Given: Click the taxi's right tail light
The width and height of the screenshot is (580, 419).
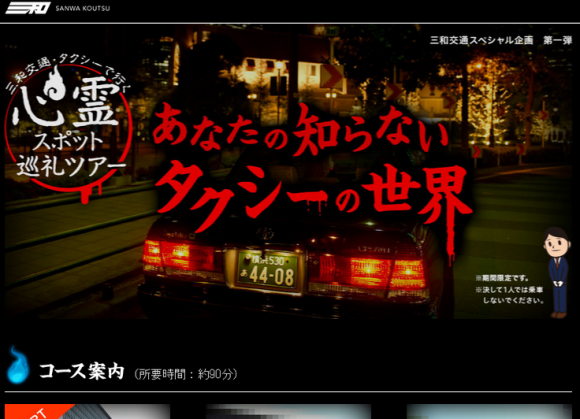Looking at the screenshot, I should coord(388,273).
